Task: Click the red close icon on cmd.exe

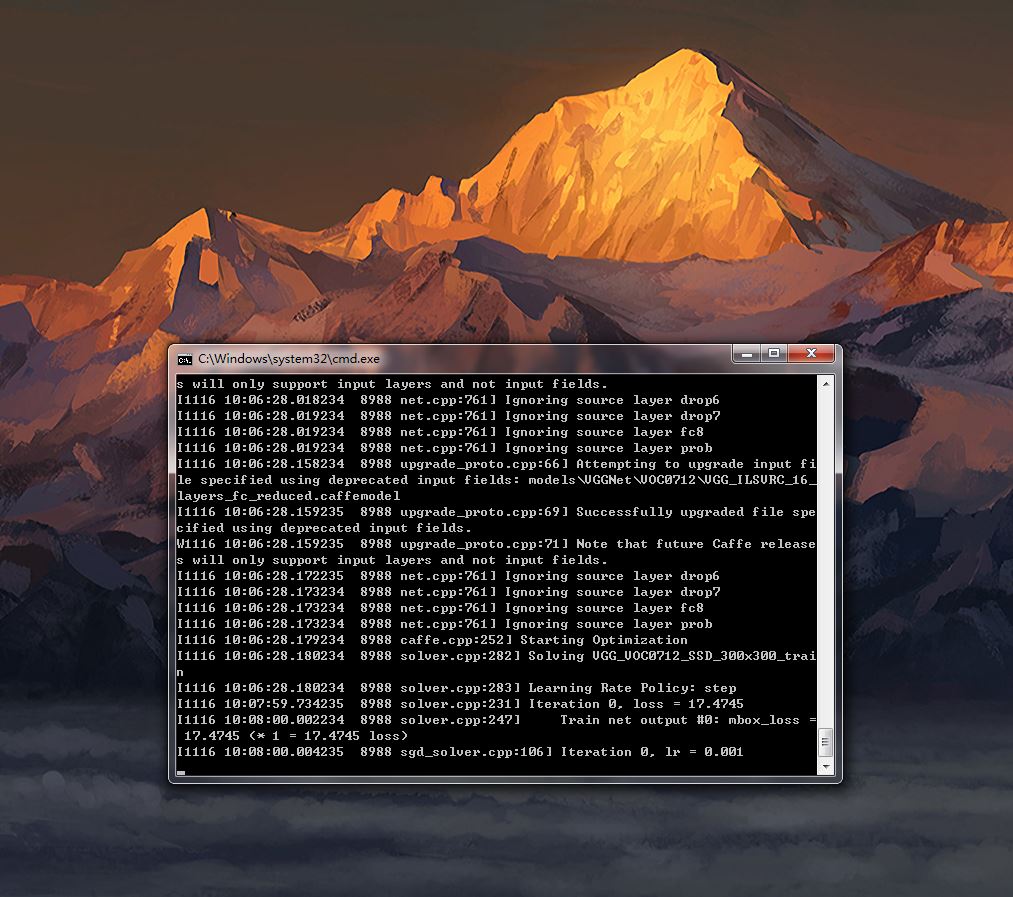Action: [x=810, y=353]
